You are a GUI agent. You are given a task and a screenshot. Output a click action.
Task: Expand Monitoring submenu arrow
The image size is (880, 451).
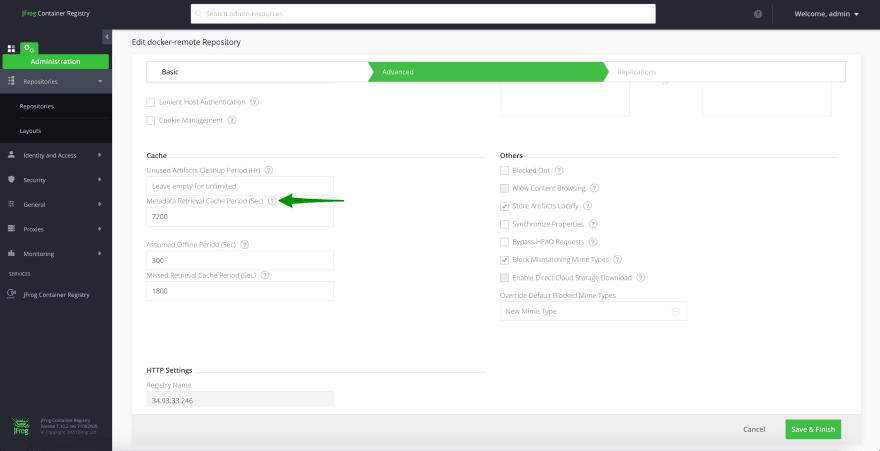coord(100,254)
